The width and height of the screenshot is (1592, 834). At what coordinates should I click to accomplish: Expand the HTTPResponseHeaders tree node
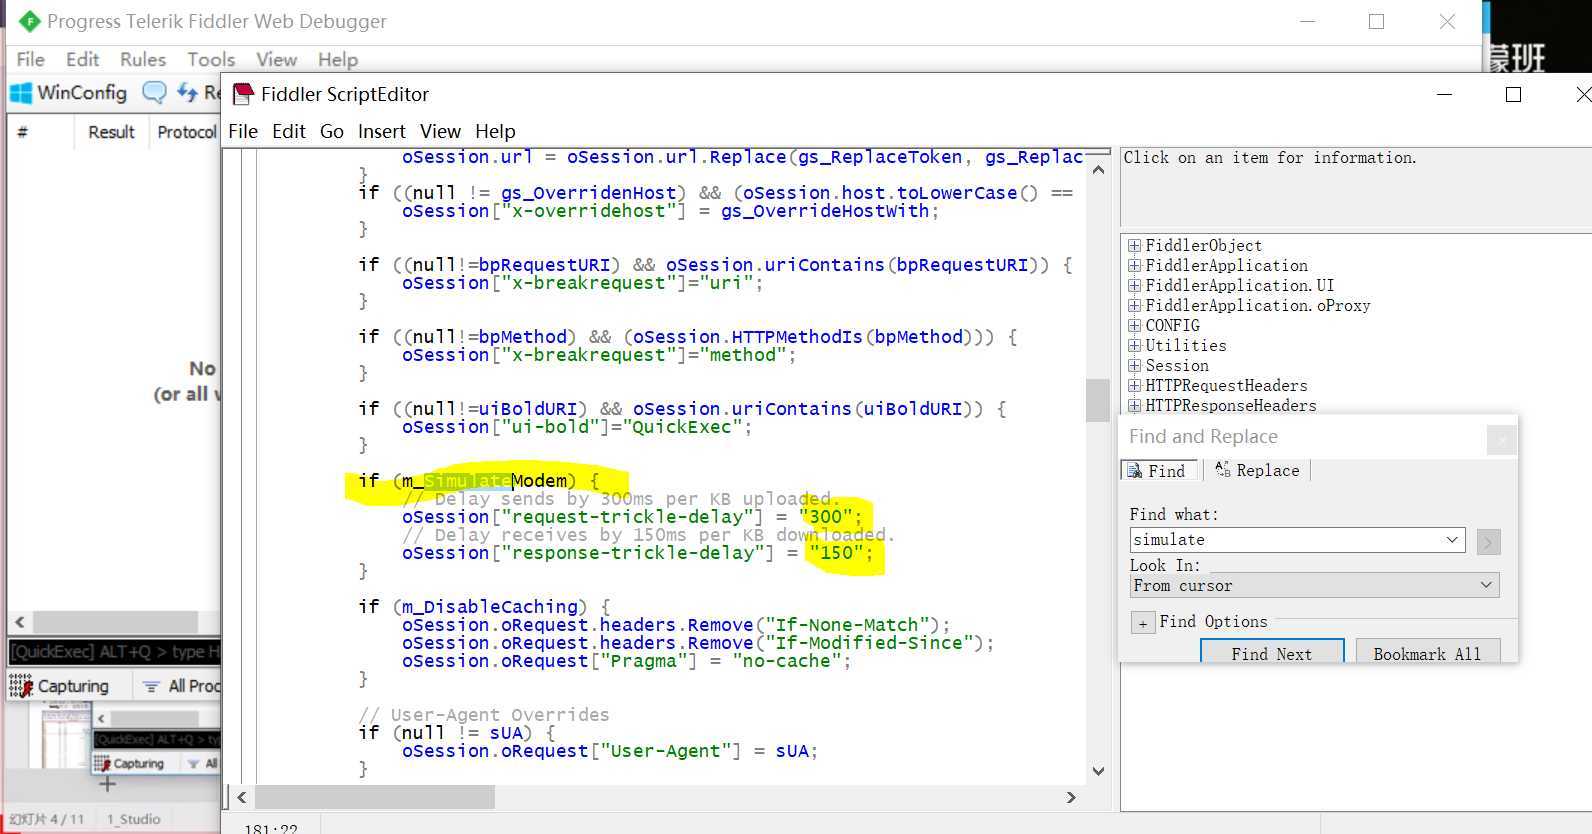[x=1134, y=405]
